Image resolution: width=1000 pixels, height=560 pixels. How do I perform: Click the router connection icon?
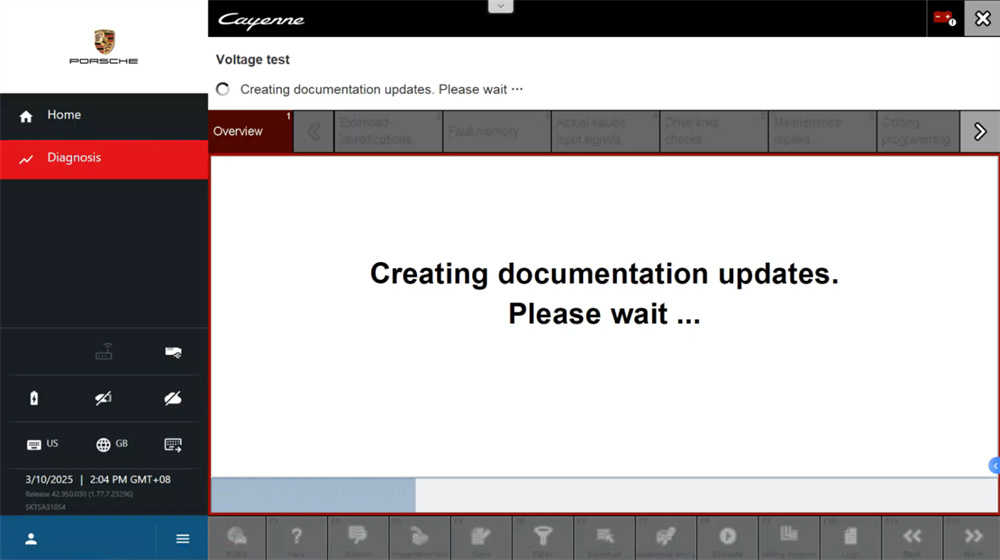(x=104, y=352)
